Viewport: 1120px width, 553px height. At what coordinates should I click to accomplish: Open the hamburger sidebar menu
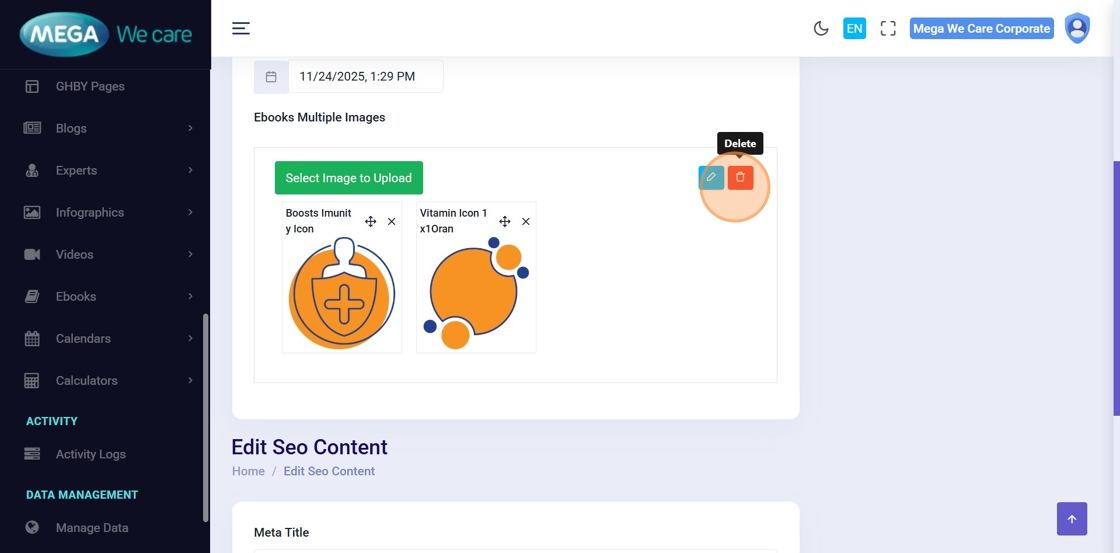tap(241, 28)
